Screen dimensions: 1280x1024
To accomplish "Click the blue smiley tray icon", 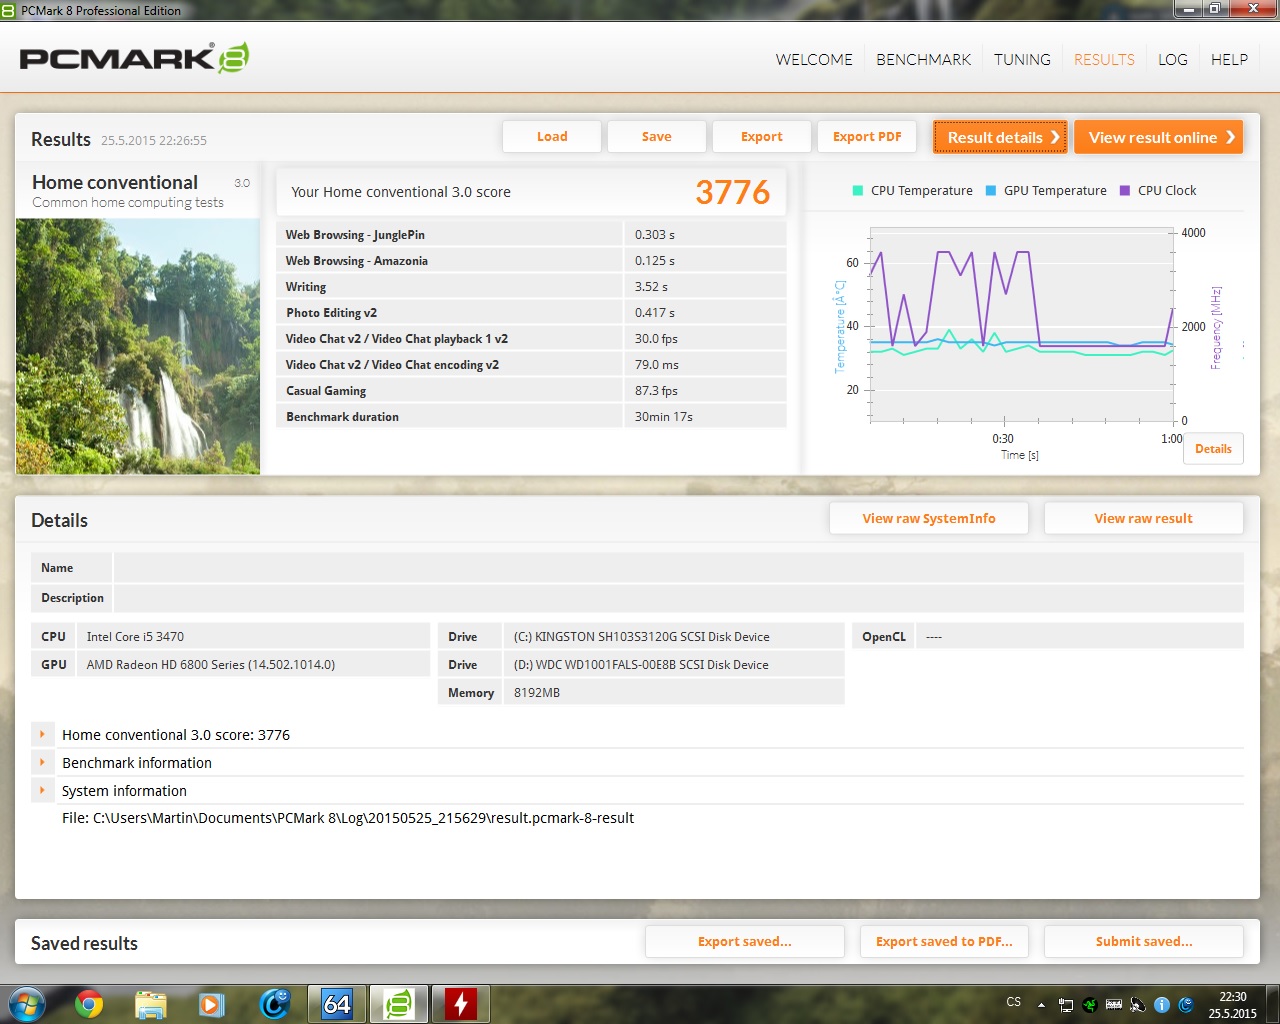I will (x=1186, y=1005).
